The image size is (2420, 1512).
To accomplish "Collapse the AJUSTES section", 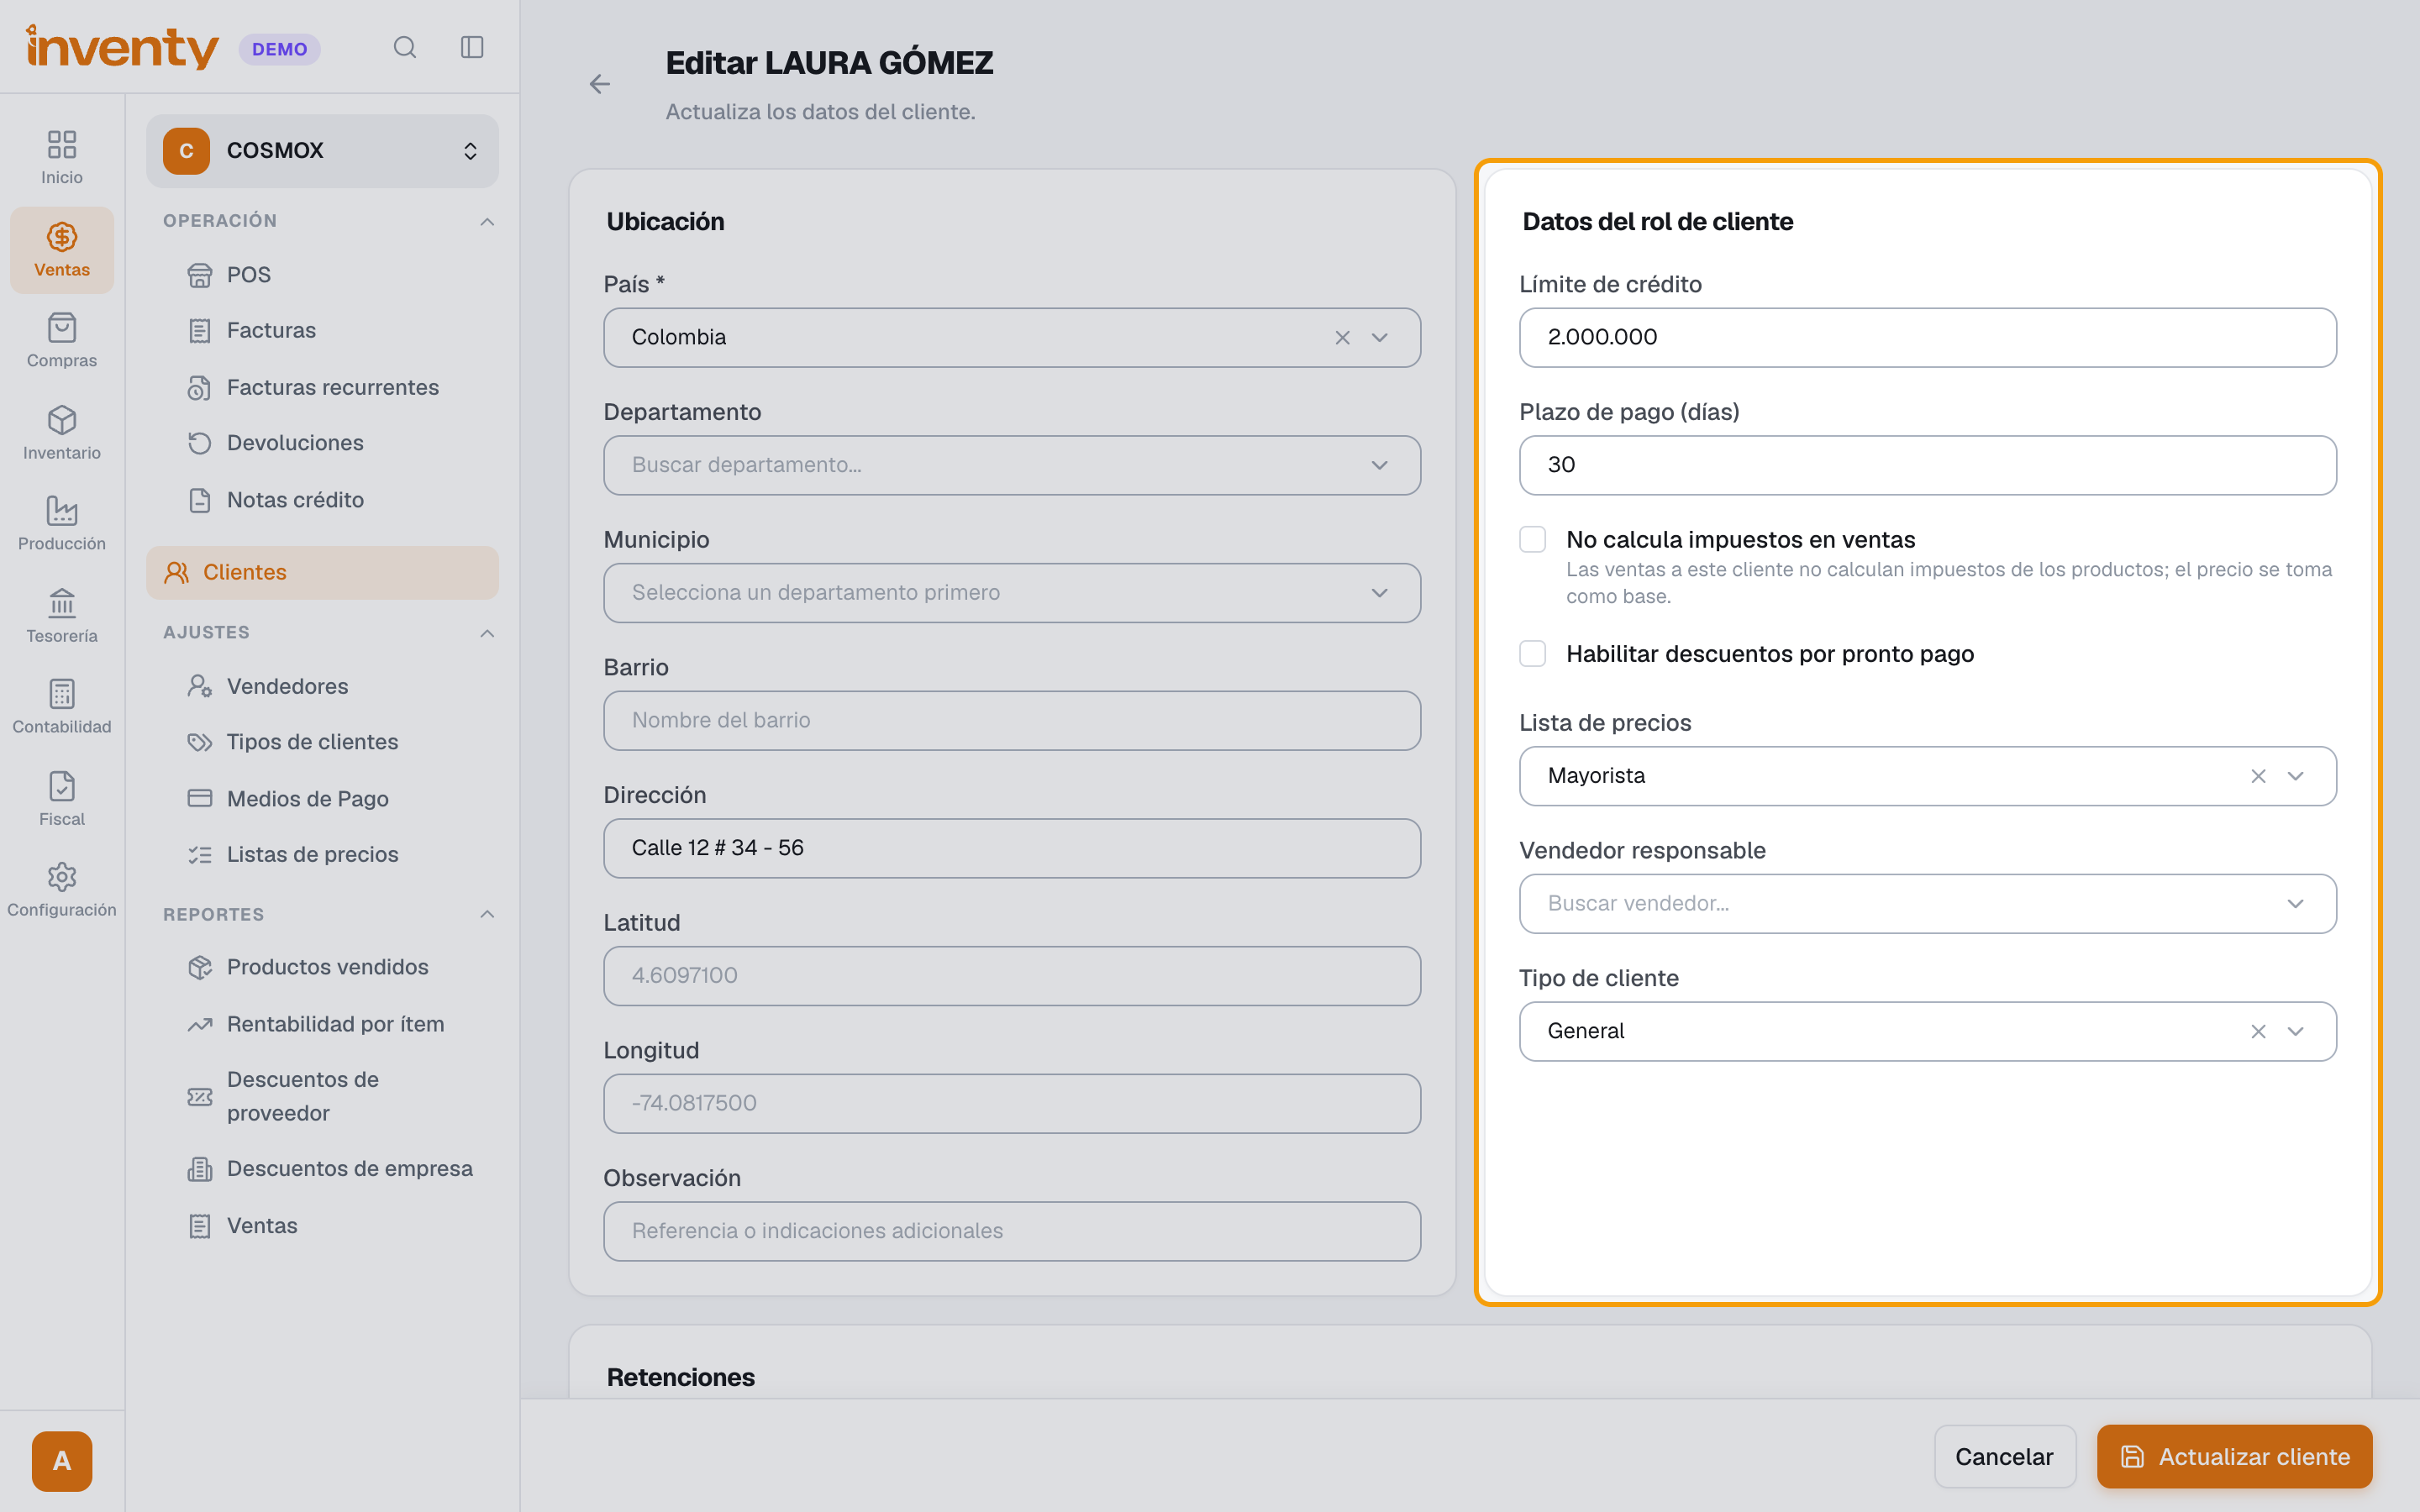I will pyautogui.click(x=487, y=633).
